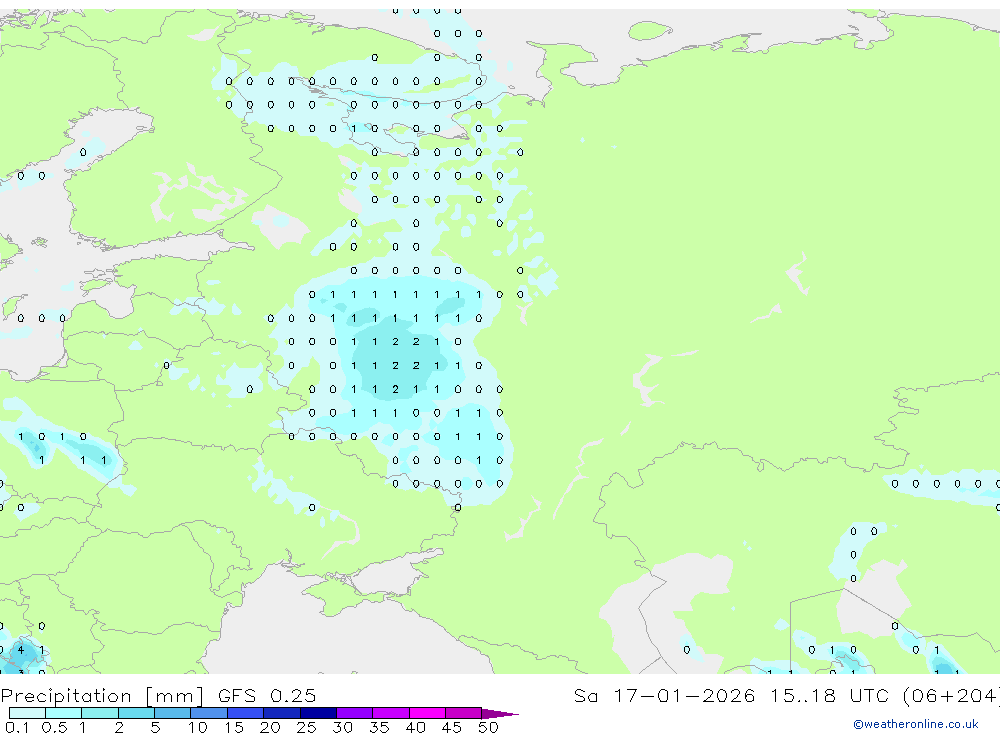Viewport: 1000px width, 733px height.
Task: Click the '0.1' legend scale label
Action: point(17,727)
